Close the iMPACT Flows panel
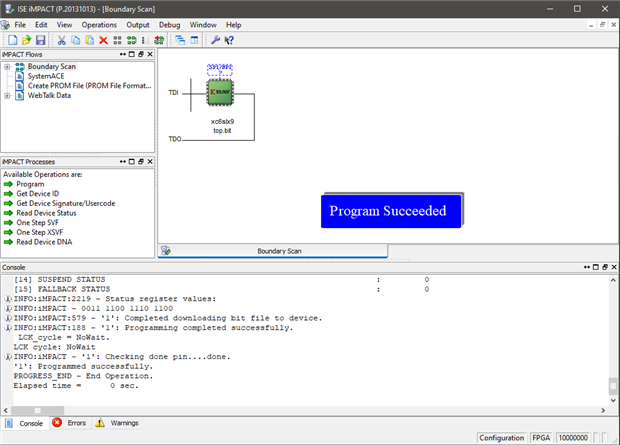Screen dimensions: 620x445 tap(149, 53)
